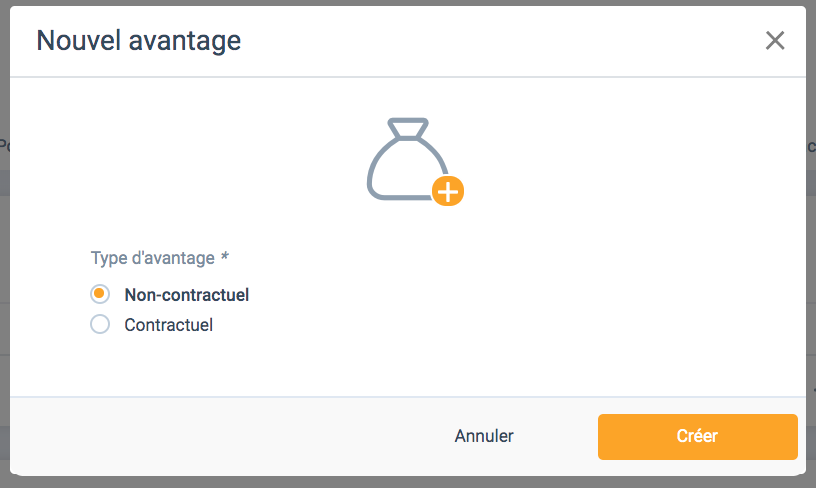Image resolution: width=816 pixels, height=488 pixels.
Task: Select the Contractuel radio button
Action: pos(100,324)
